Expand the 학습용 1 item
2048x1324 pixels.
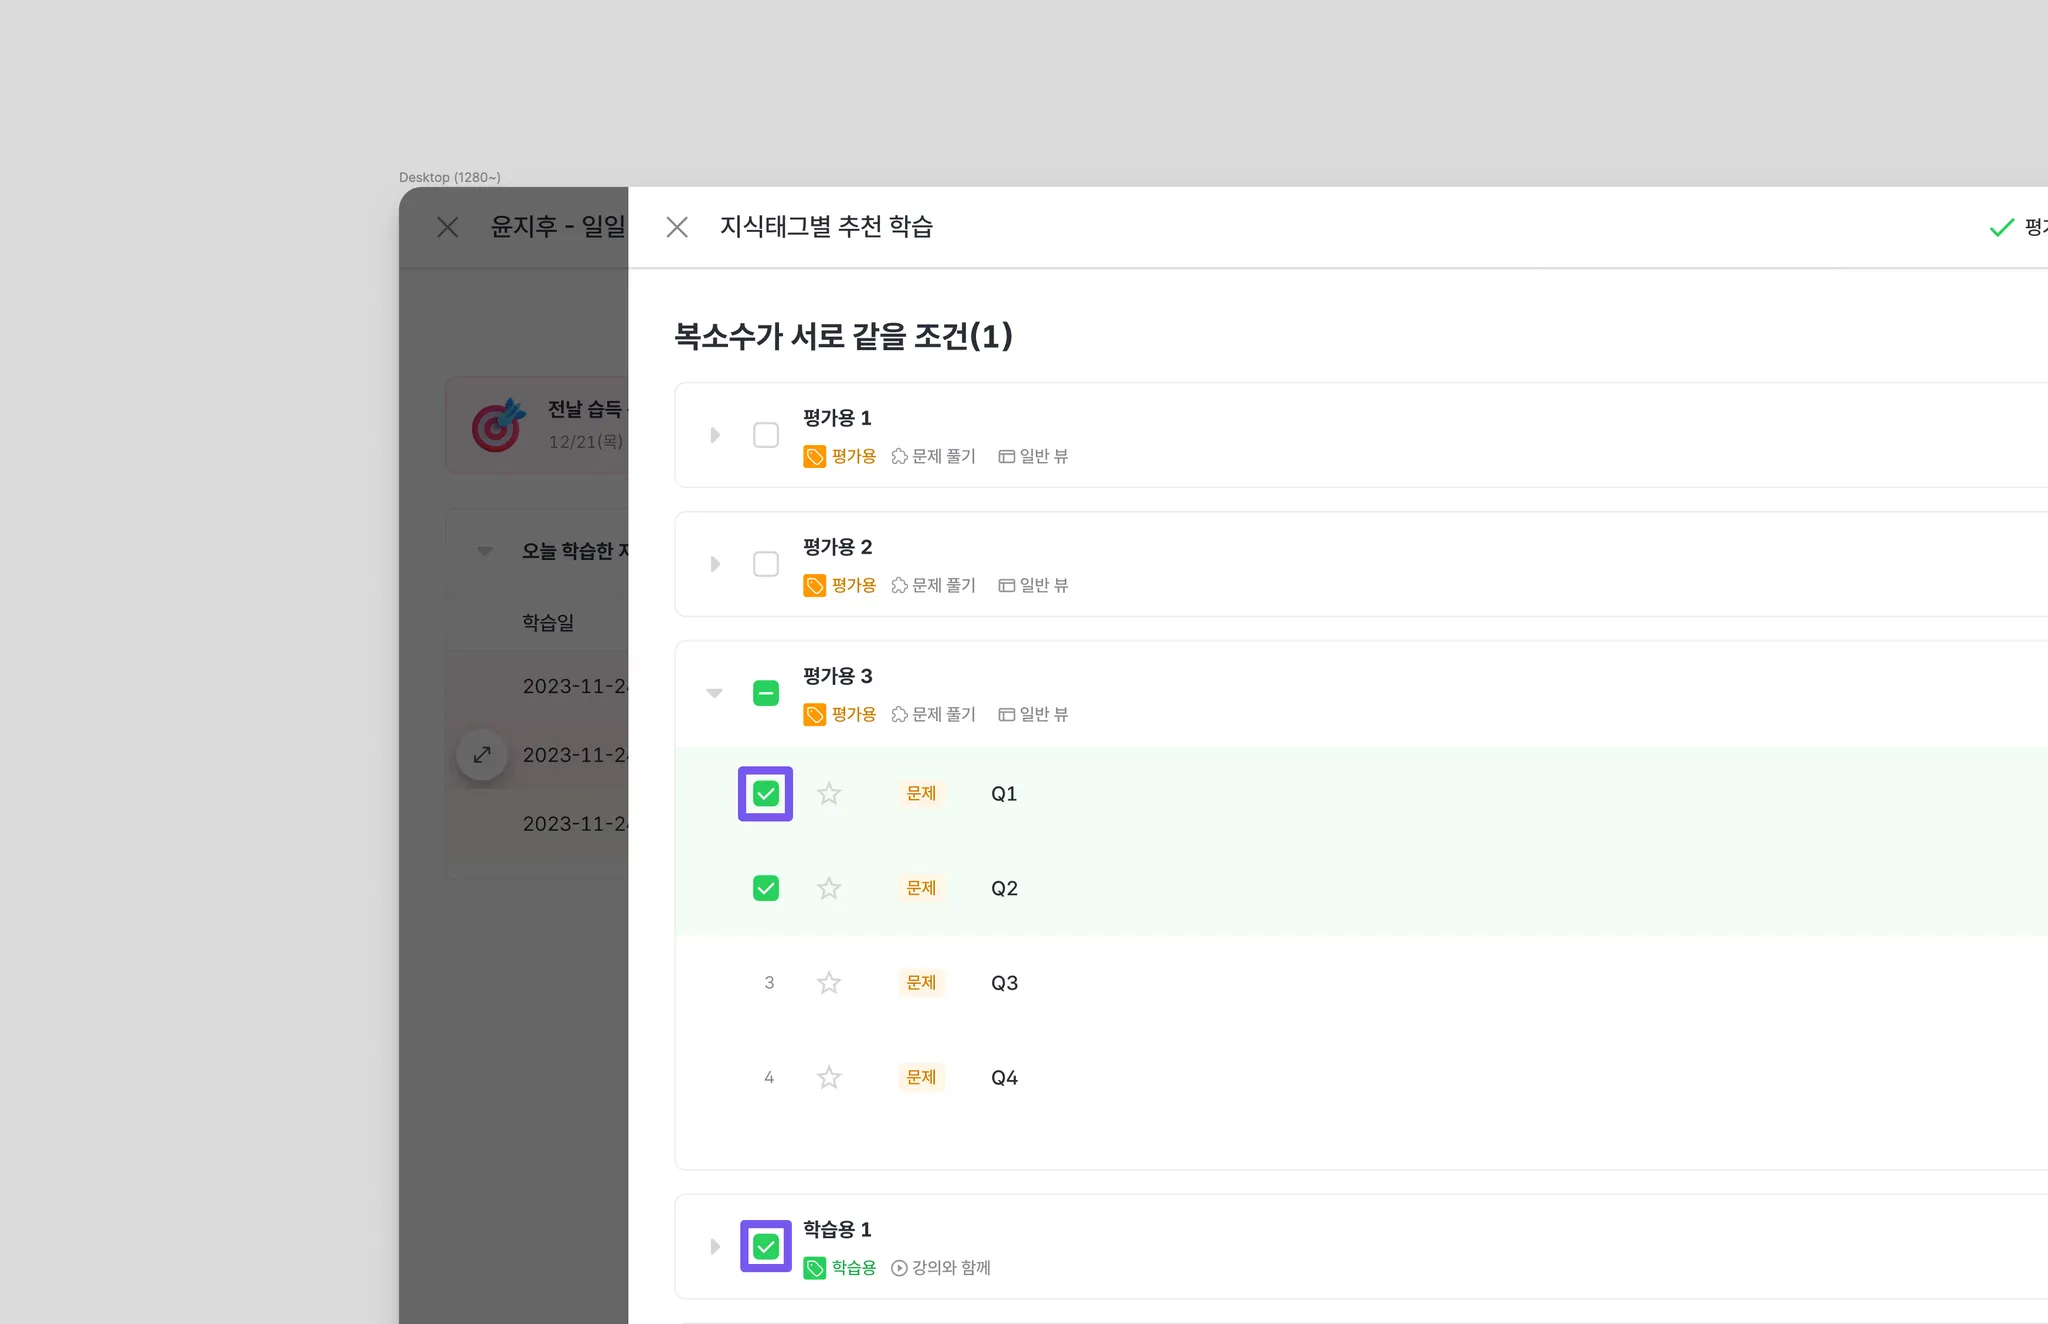tap(715, 1246)
